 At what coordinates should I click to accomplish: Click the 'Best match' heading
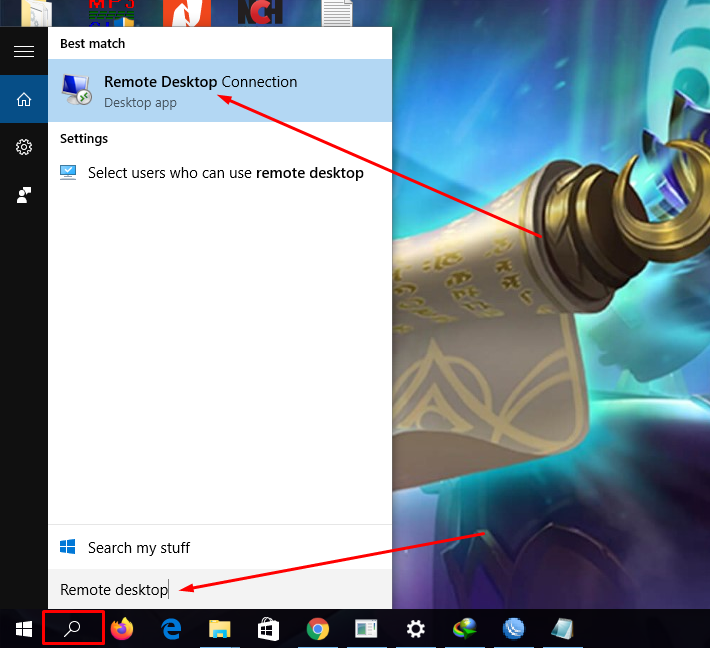tap(92, 43)
